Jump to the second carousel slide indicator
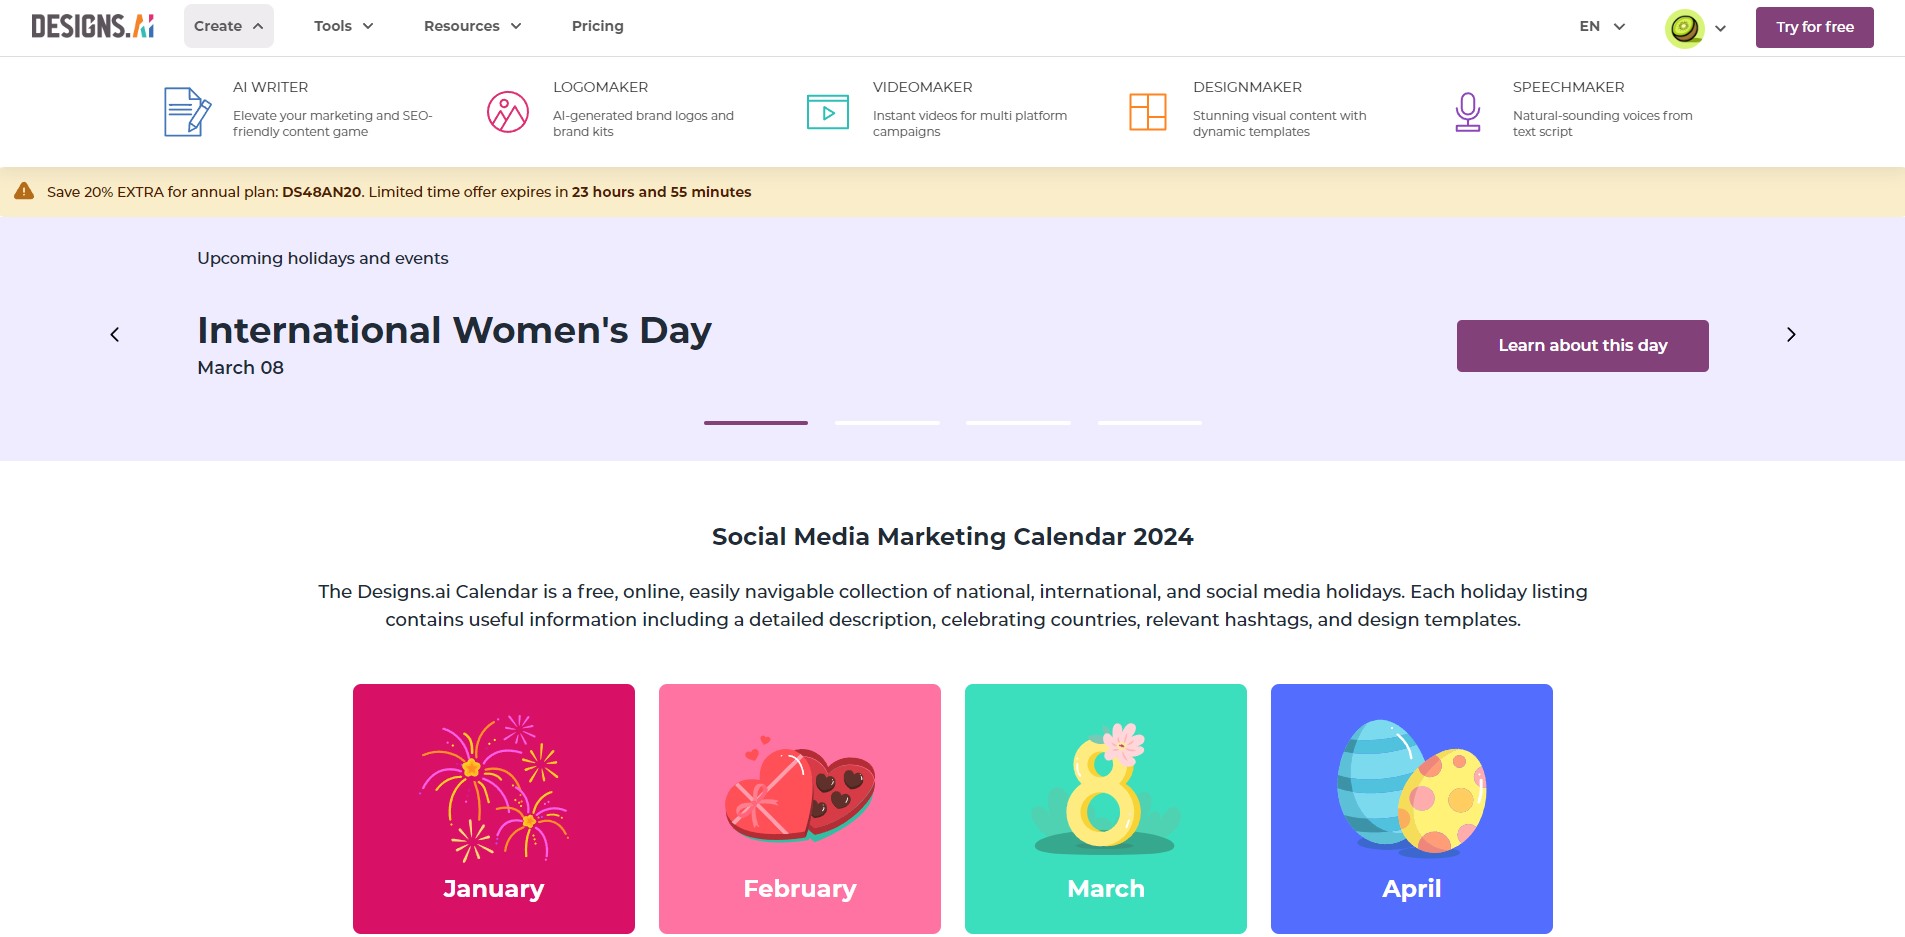Viewport: 1905px width, 937px height. pyautogui.click(x=887, y=423)
